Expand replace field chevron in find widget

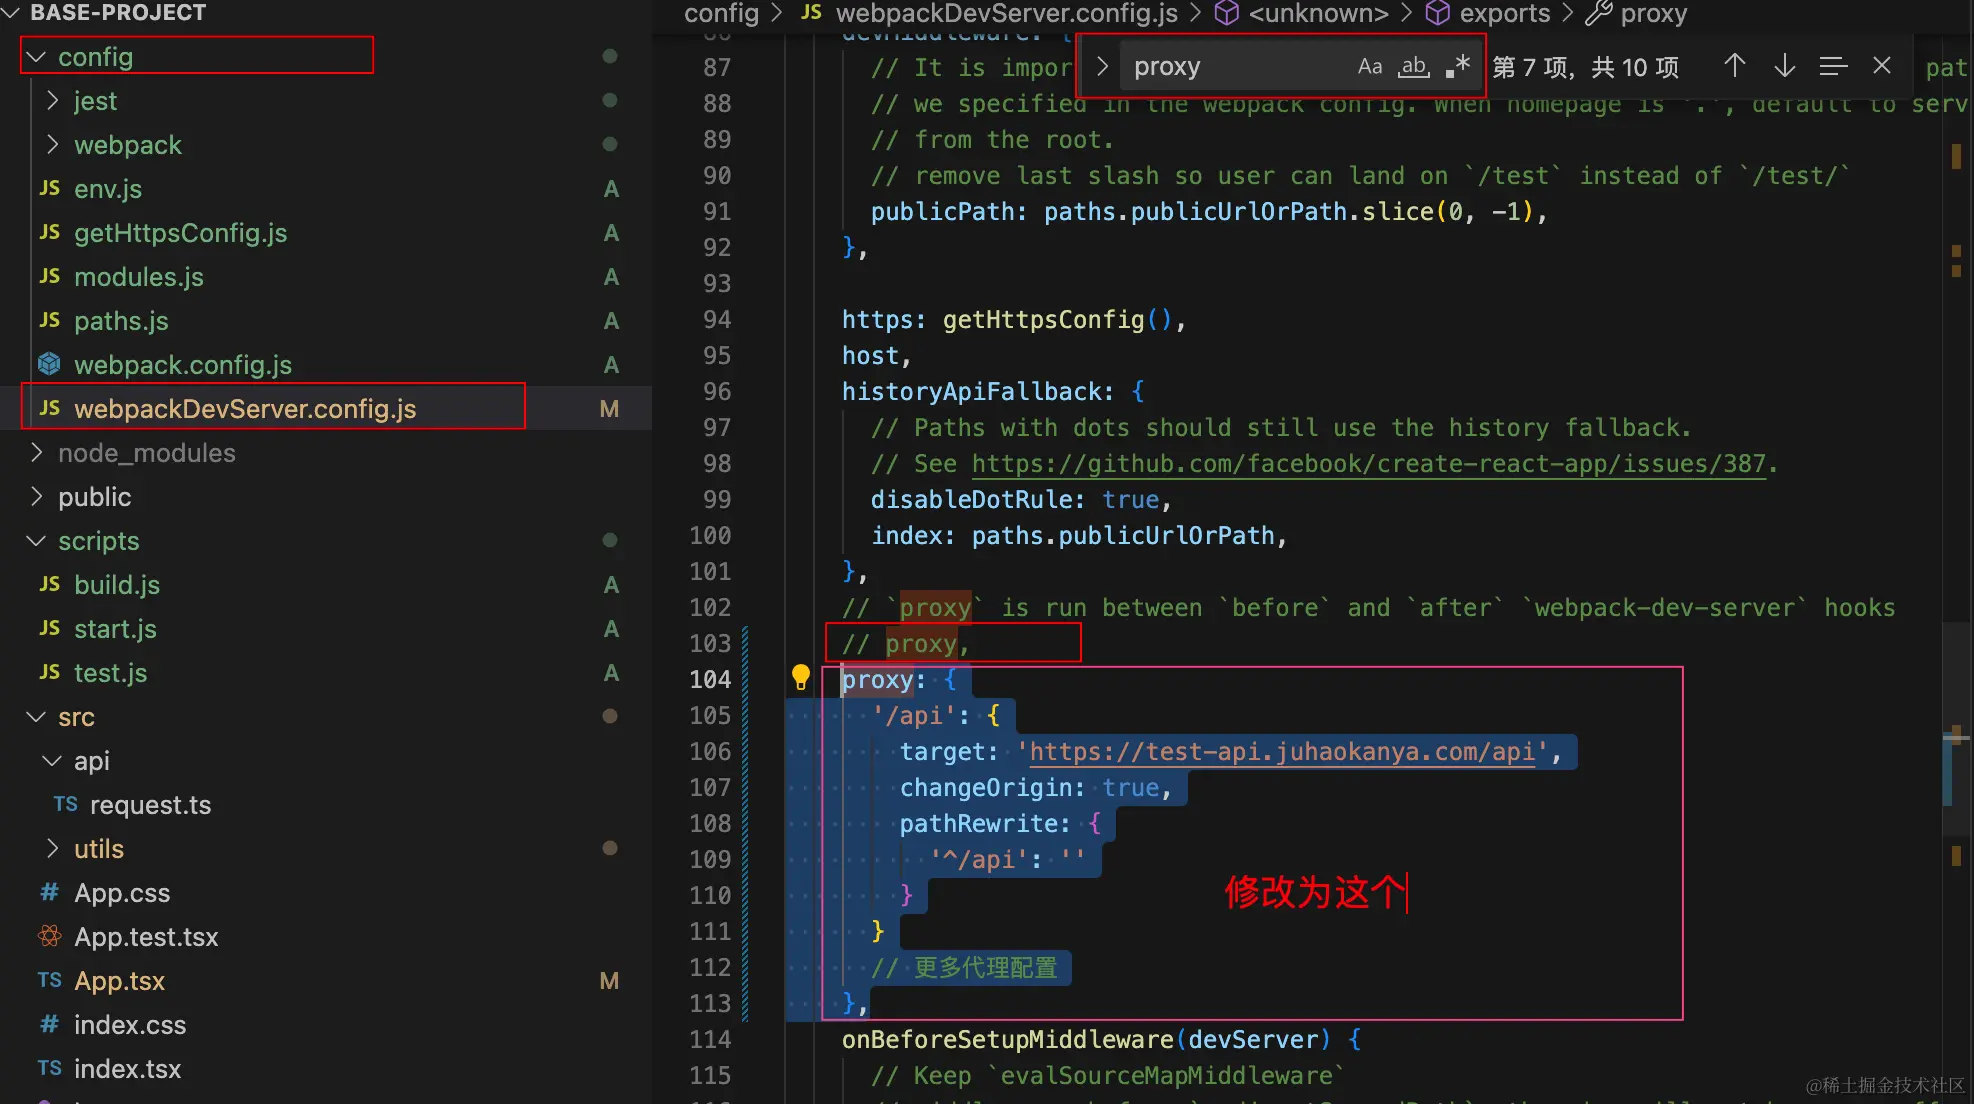(x=1102, y=67)
